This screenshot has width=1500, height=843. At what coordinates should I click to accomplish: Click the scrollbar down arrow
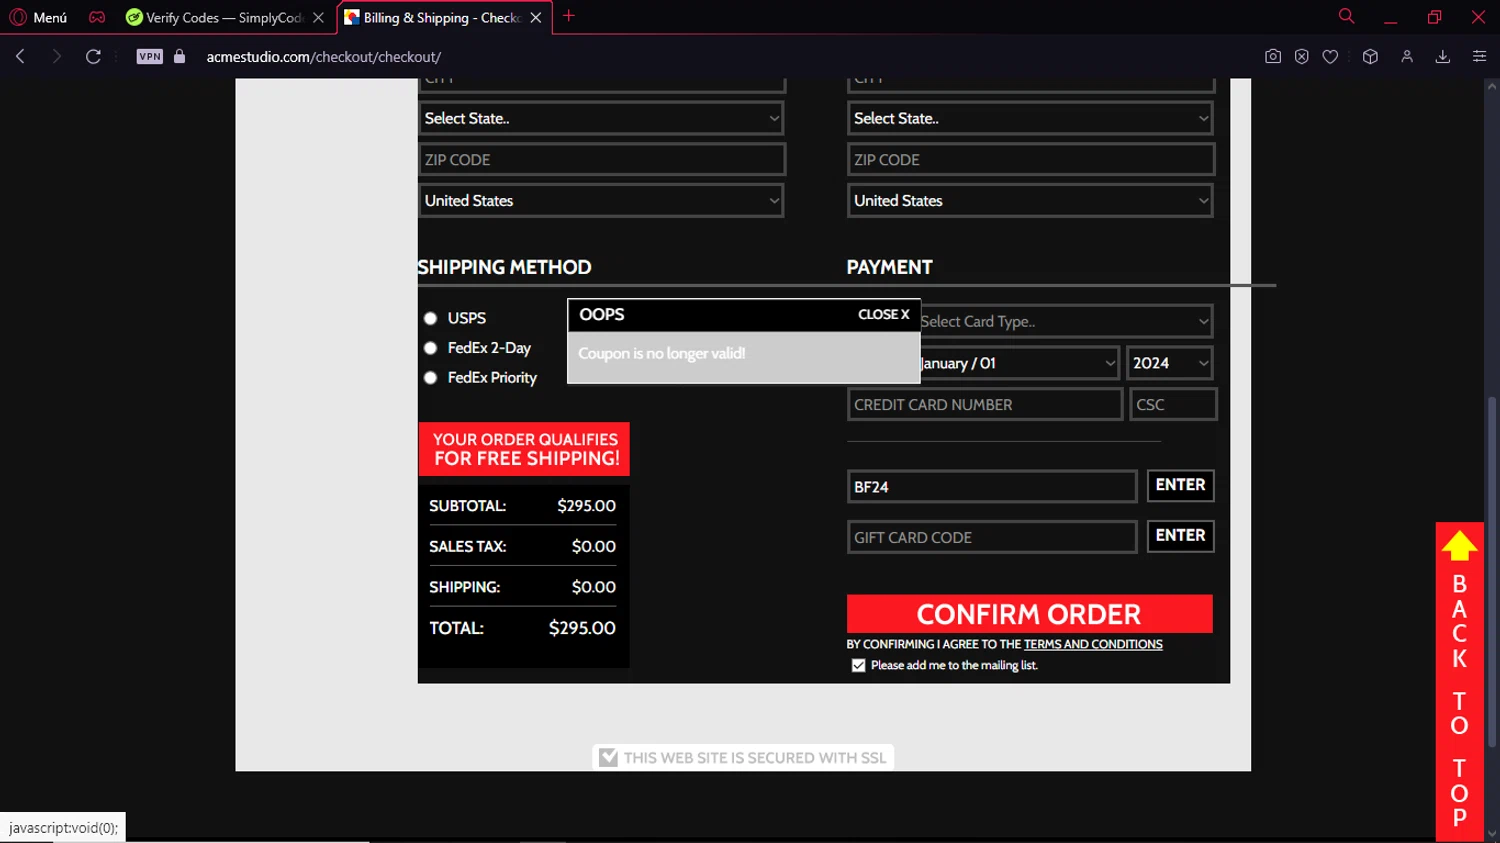pyautogui.click(x=1492, y=833)
